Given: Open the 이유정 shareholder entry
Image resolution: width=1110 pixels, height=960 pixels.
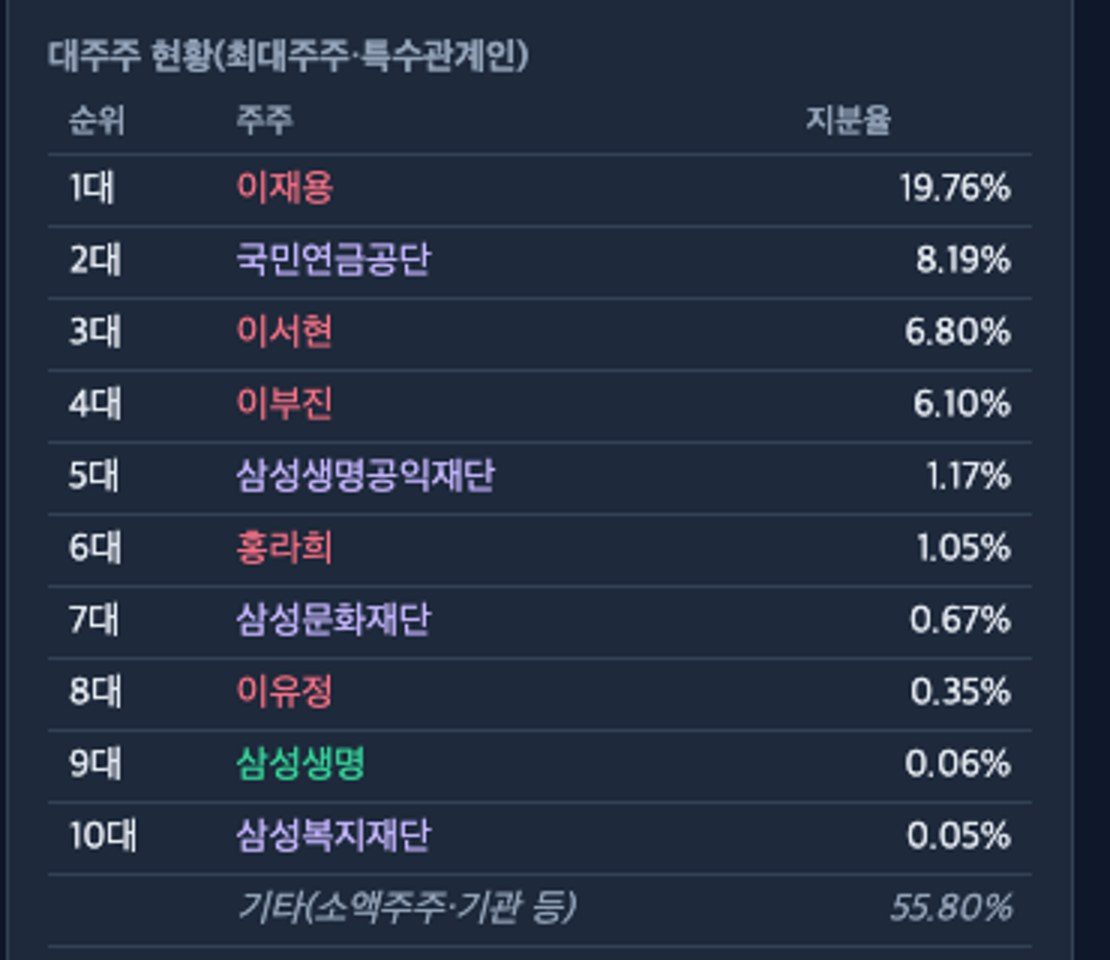Looking at the screenshot, I should point(285,692).
